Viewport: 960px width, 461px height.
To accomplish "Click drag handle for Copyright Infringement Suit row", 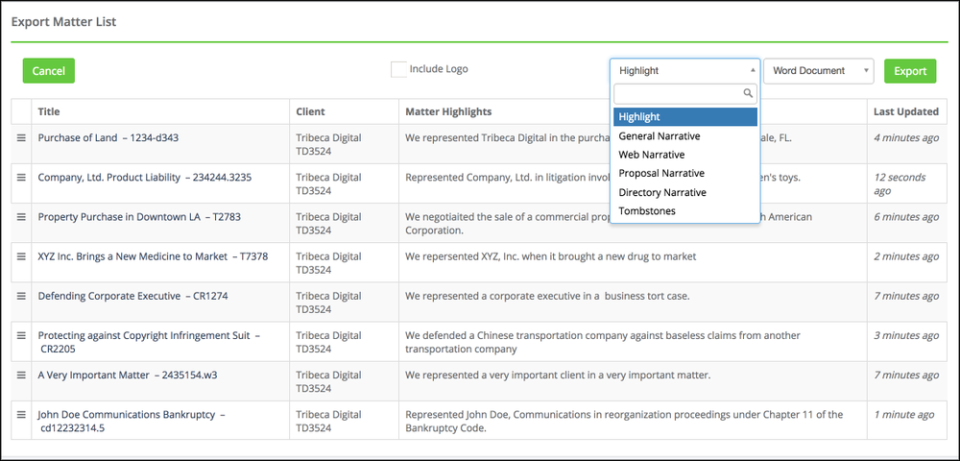I will [21, 335].
